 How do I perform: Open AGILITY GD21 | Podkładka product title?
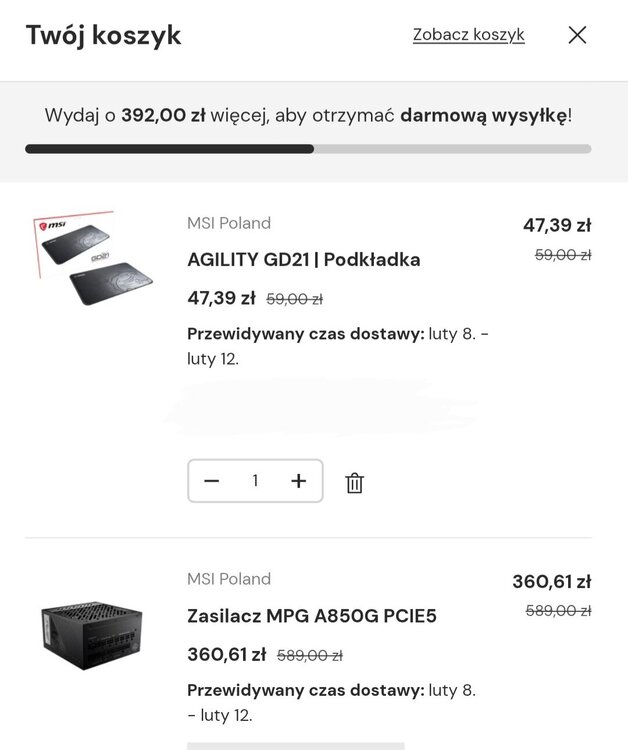point(303,260)
